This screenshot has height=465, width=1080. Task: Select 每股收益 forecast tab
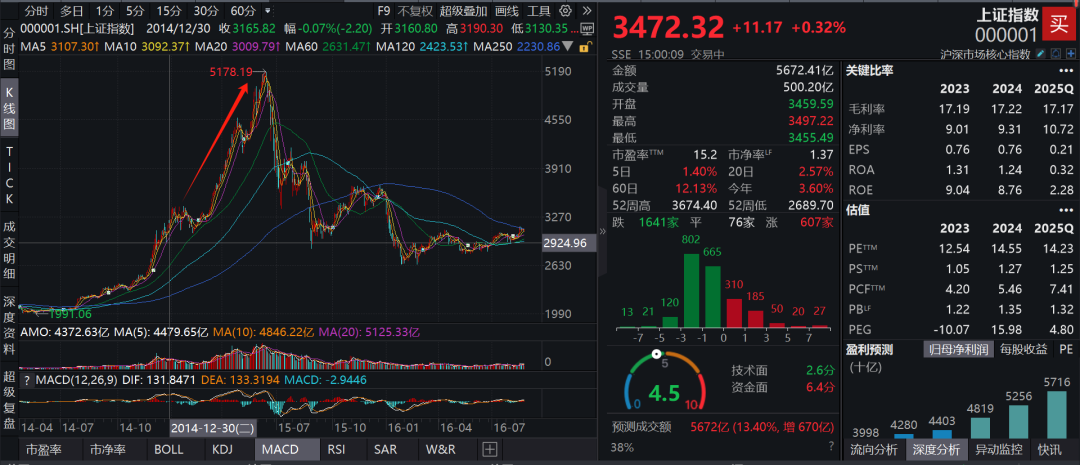point(1022,350)
